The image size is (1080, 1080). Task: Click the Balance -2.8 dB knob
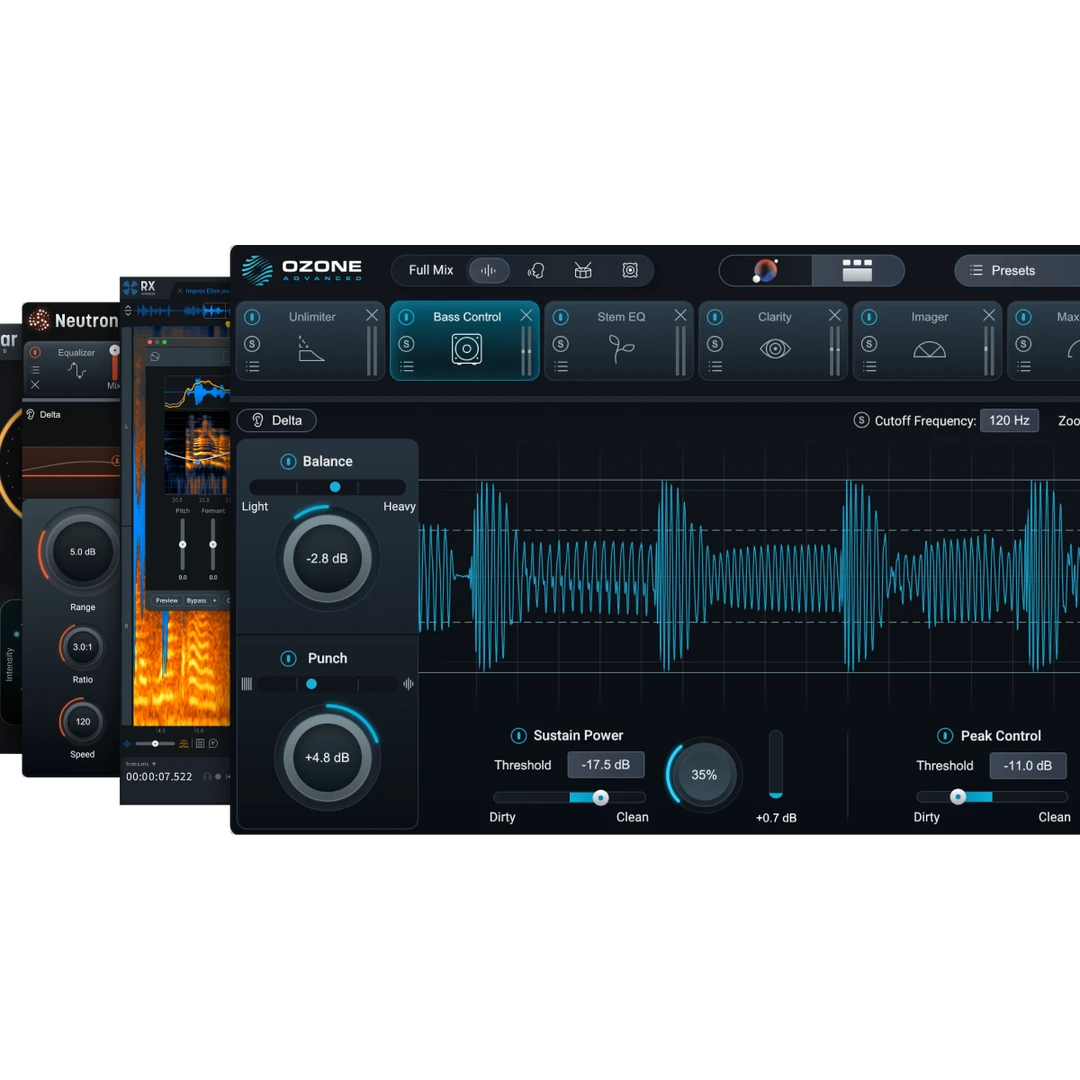tap(327, 559)
